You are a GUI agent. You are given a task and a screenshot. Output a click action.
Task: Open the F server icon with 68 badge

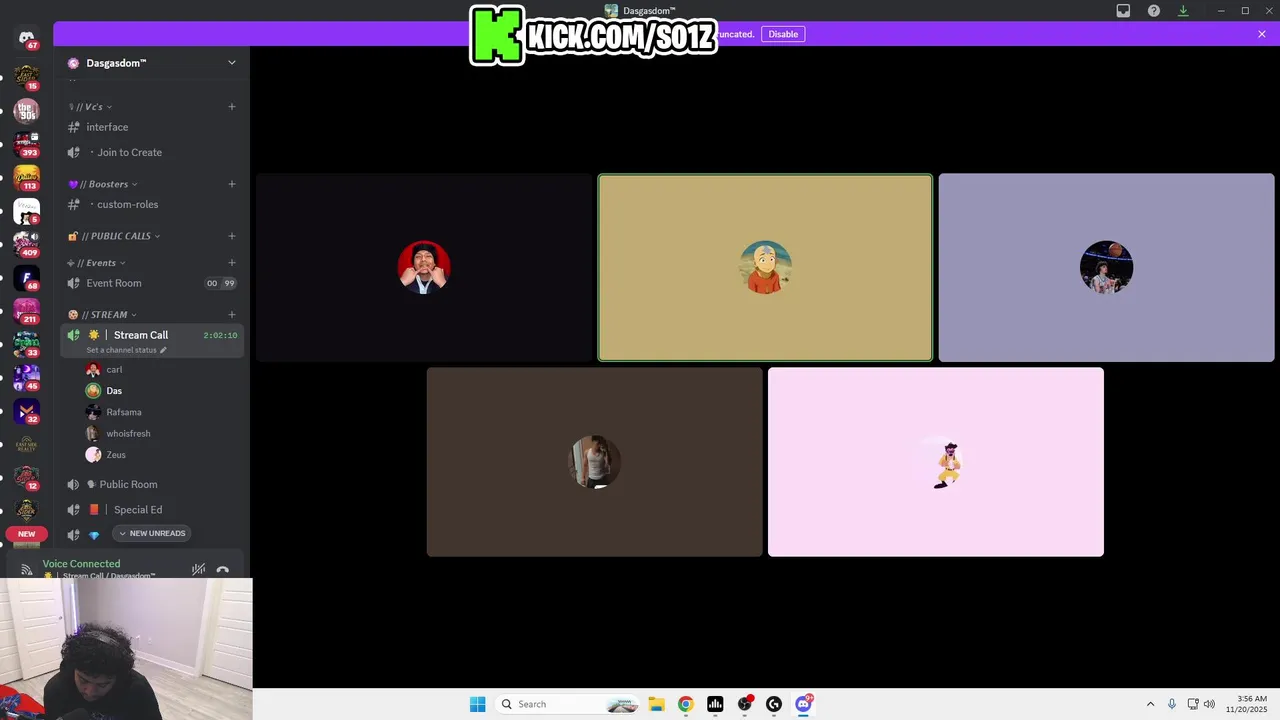(x=27, y=279)
